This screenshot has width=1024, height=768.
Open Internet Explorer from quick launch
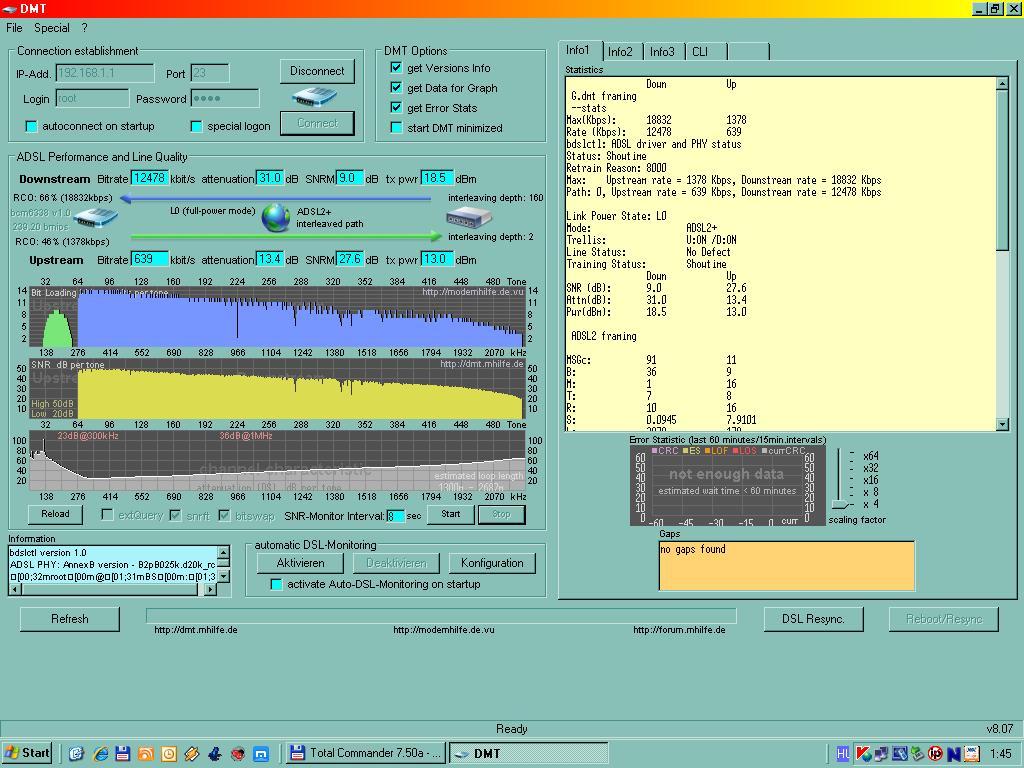(x=100, y=753)
